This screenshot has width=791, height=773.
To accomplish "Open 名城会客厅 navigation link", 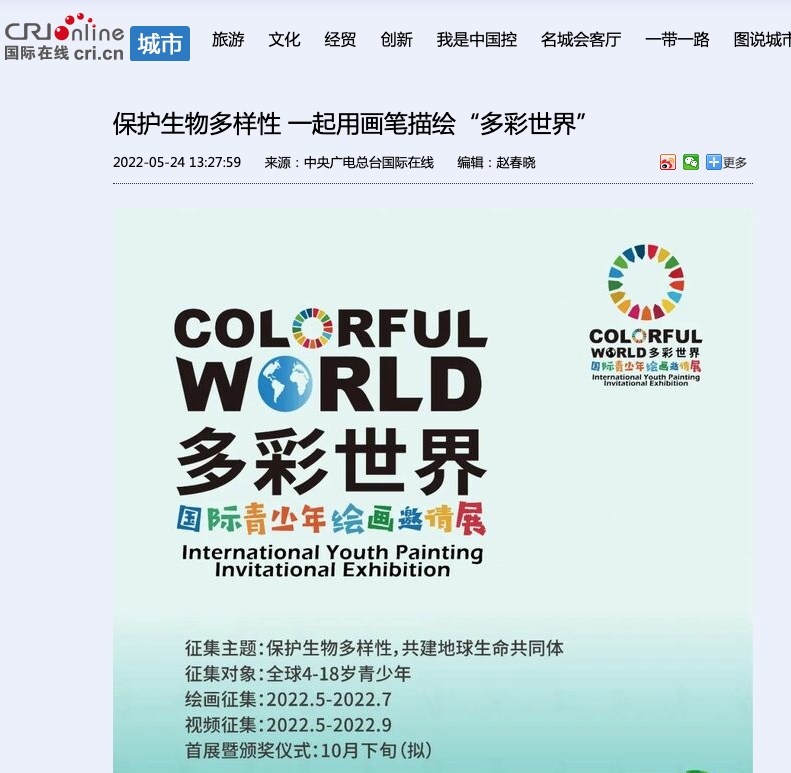I will [x=581, y=39].
